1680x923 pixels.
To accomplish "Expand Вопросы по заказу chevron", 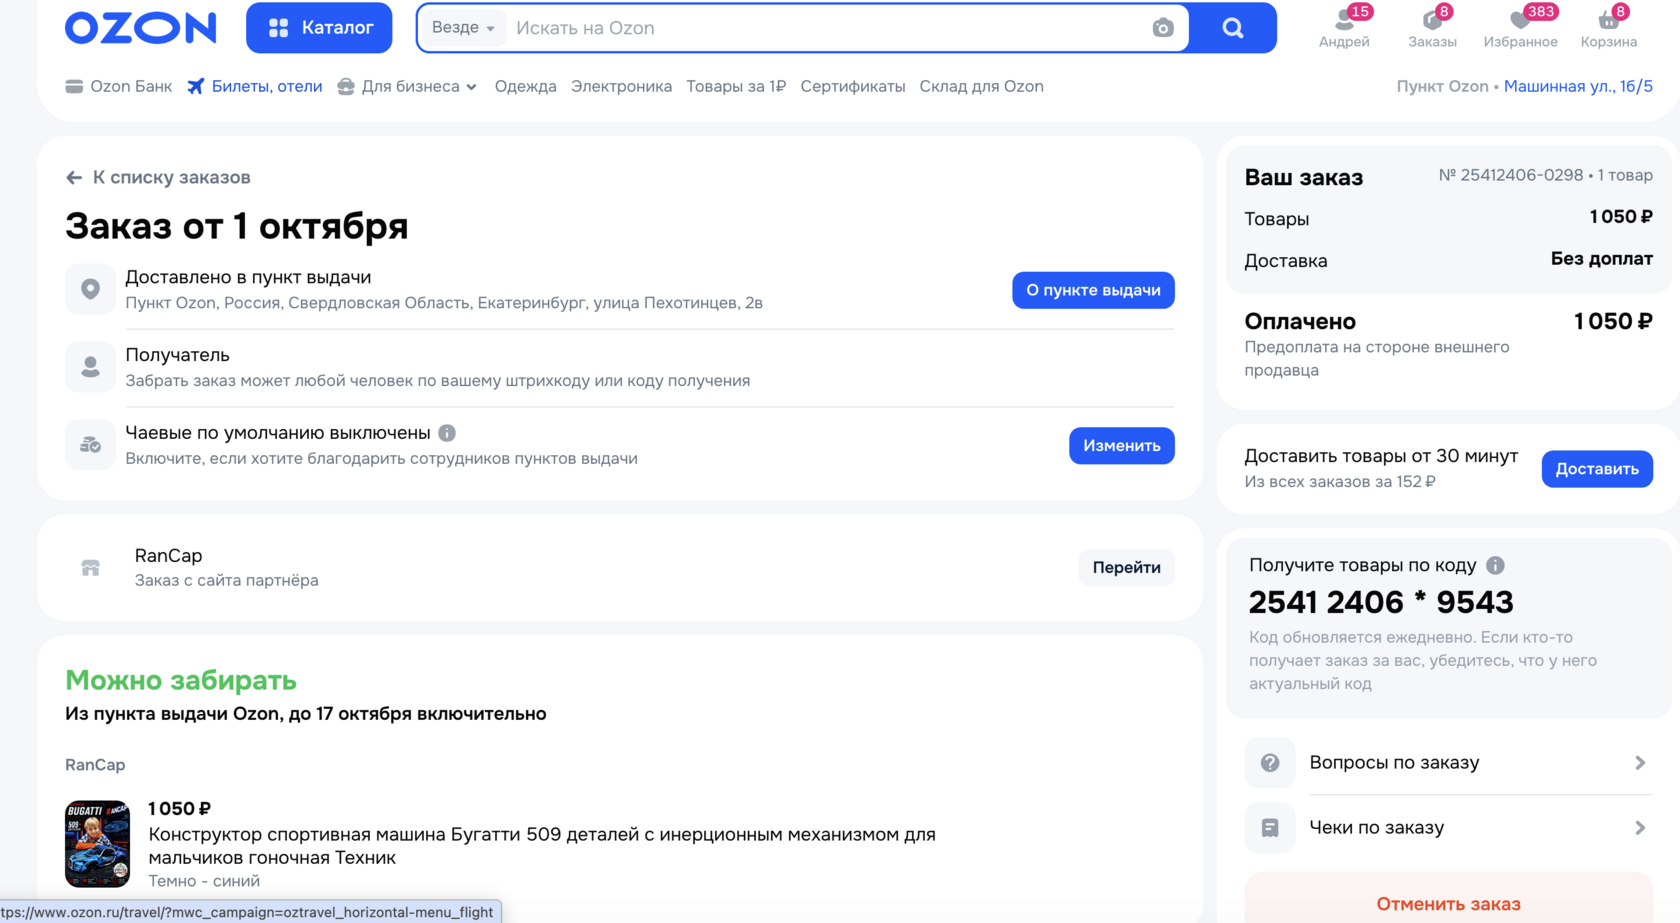I will [1640, 762].
